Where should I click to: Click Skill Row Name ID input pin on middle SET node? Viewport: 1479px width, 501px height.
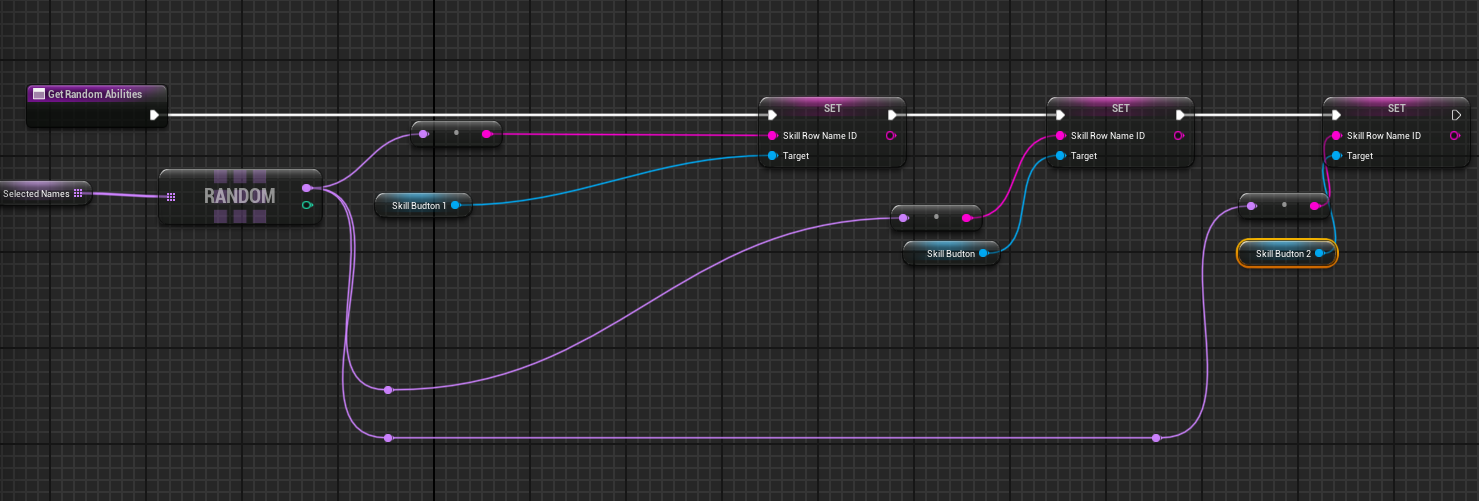(1060, 135)
